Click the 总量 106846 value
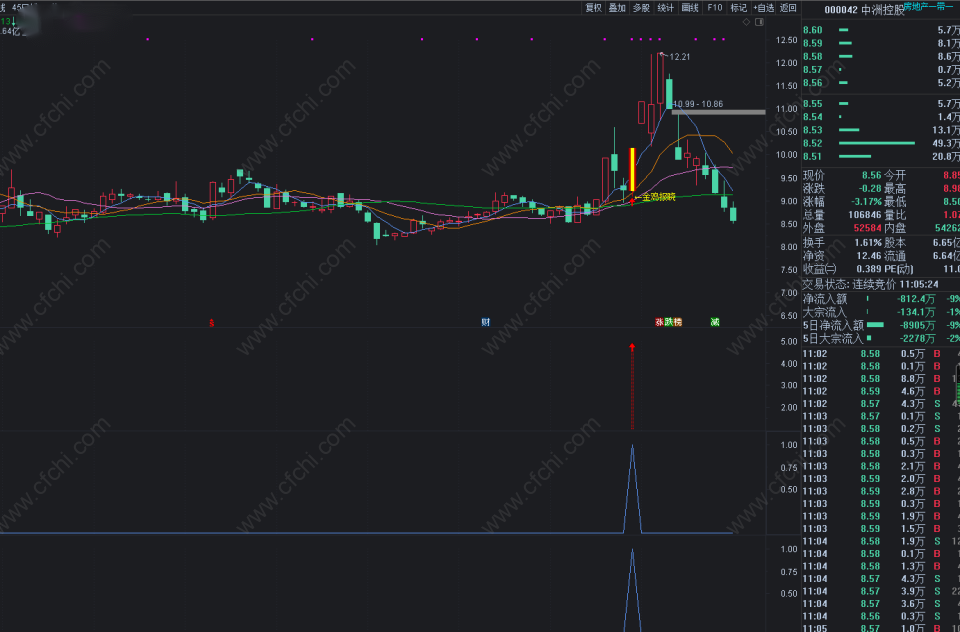This screenshot has width=960, height=632. (863, 215)
